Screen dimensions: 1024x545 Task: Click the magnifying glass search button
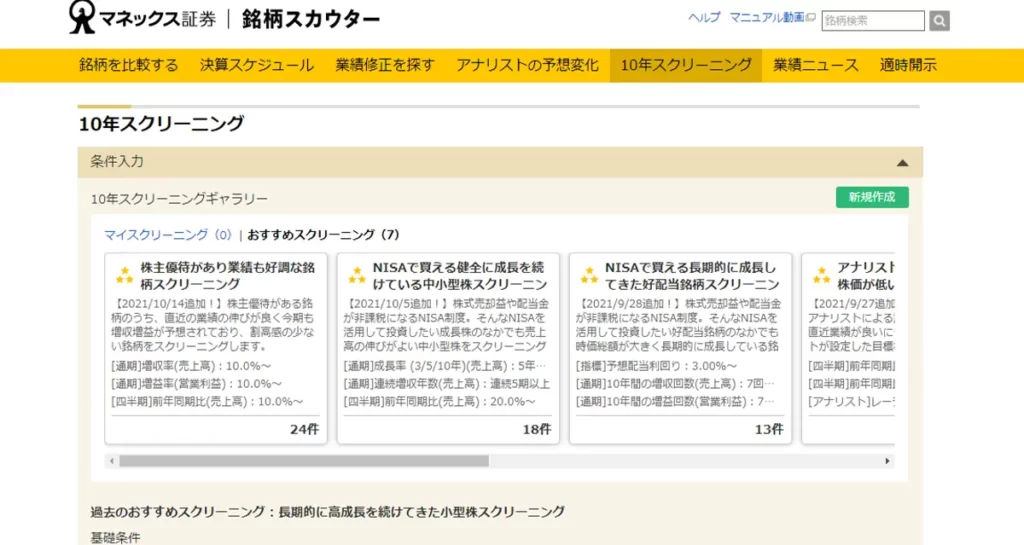tap(939, 20)
